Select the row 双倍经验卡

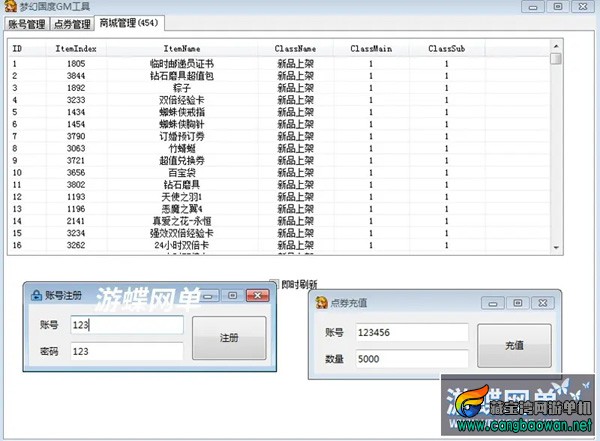pyautogui.click(x=279, y=100)
